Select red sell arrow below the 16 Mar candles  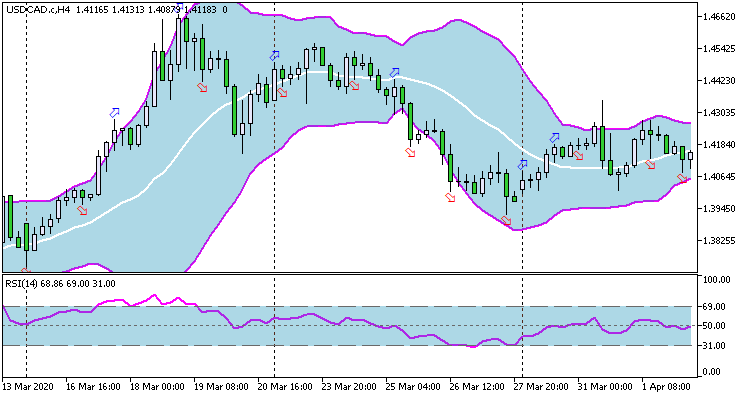pyautogui.click(x=83, y=210)
